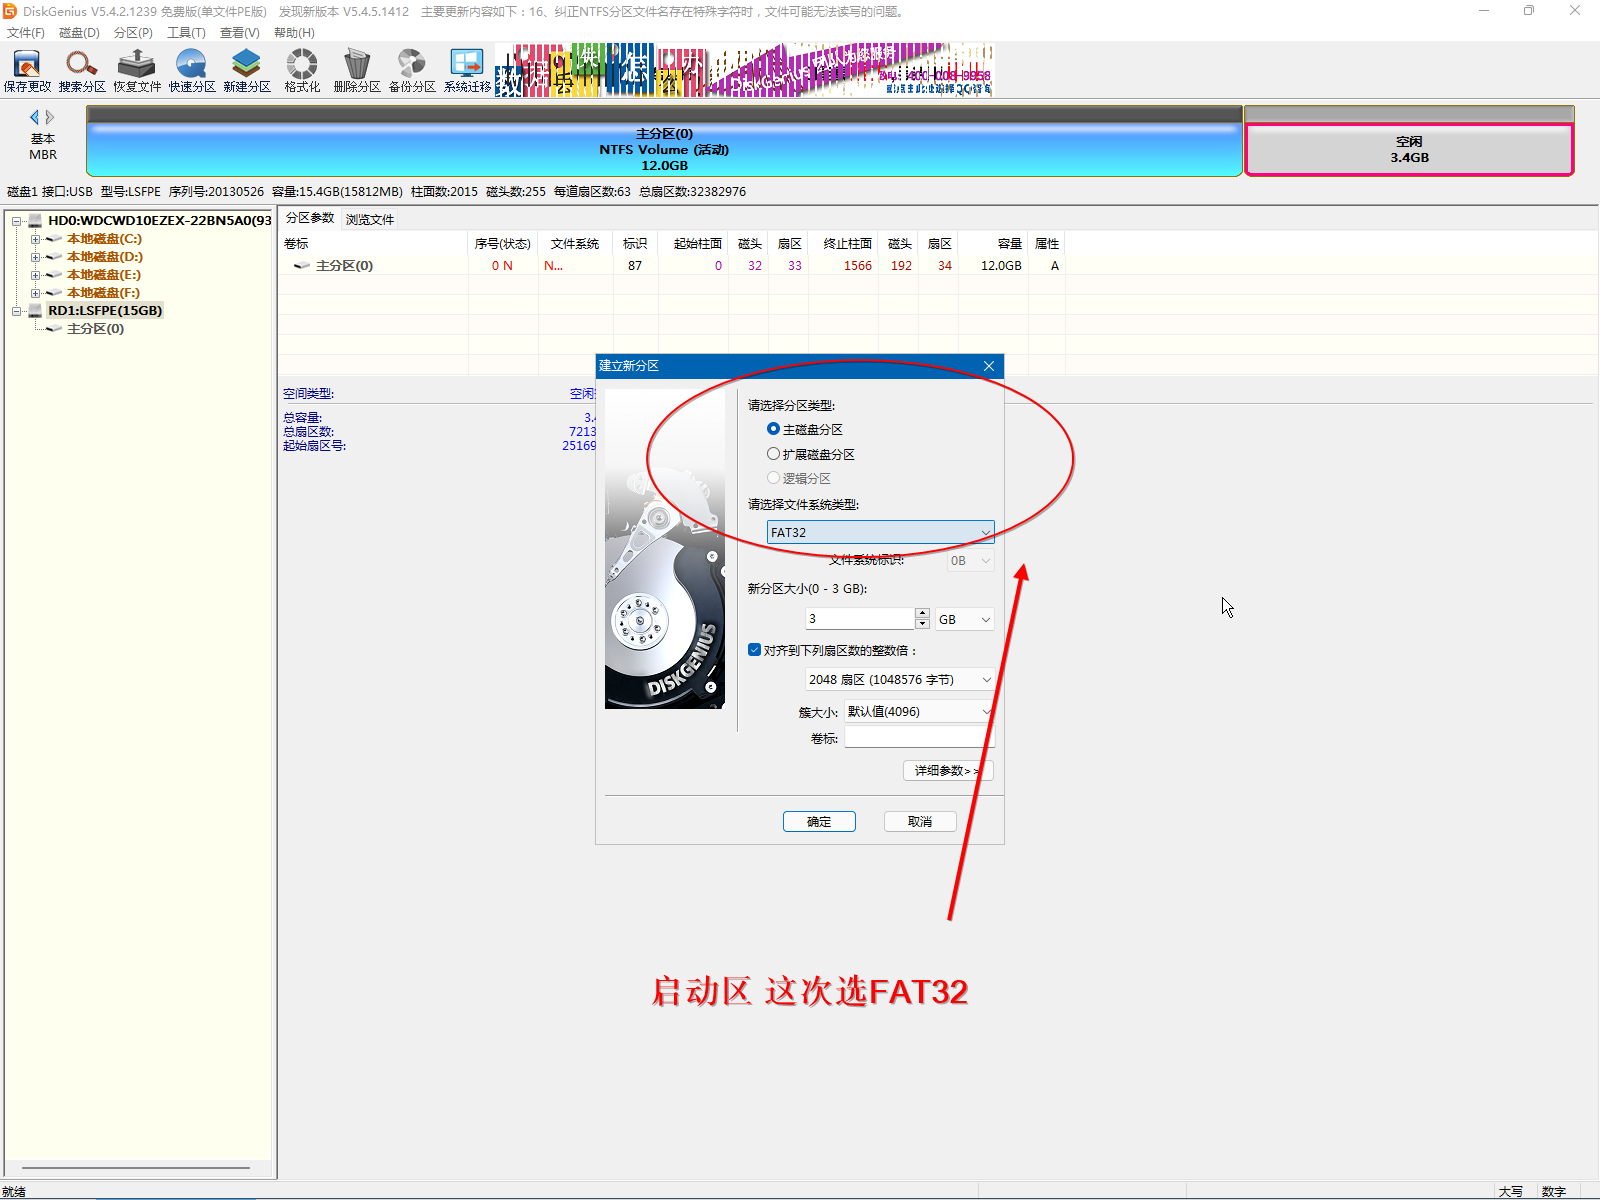Click the horizontal scrollbar in left tree panel

point(136,1167)
